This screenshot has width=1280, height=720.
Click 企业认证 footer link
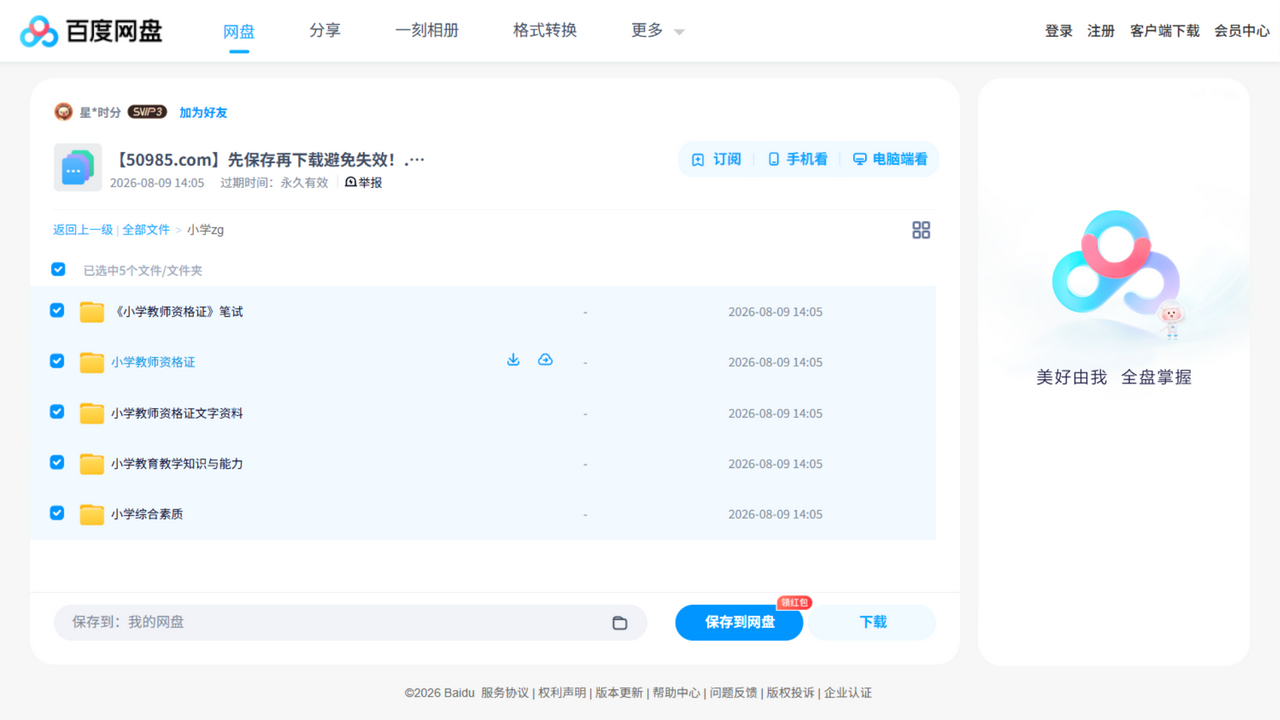pos(848,693)
